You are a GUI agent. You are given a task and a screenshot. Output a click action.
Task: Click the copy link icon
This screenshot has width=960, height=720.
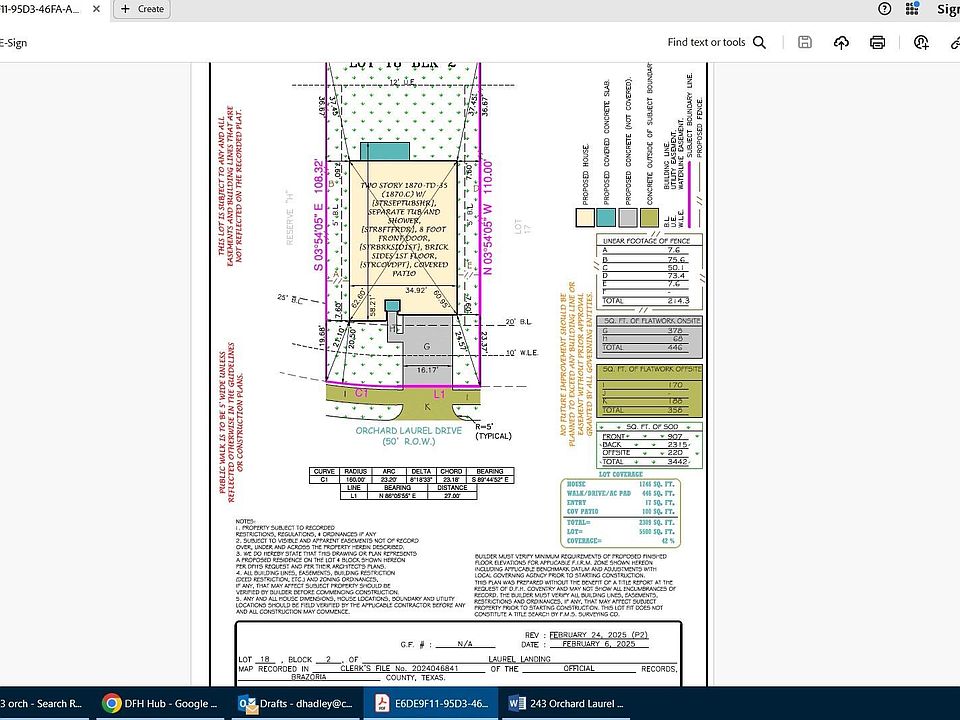point(953,42)
